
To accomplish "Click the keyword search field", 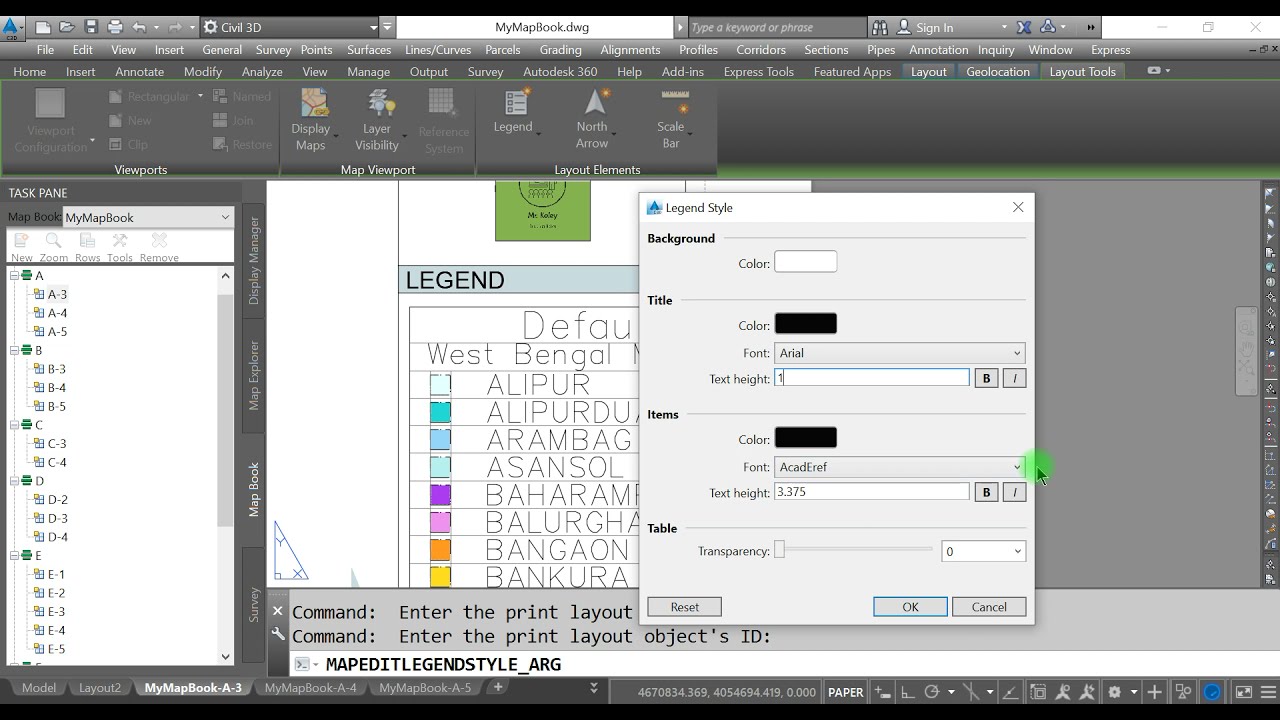I will [x=775, y=27].
